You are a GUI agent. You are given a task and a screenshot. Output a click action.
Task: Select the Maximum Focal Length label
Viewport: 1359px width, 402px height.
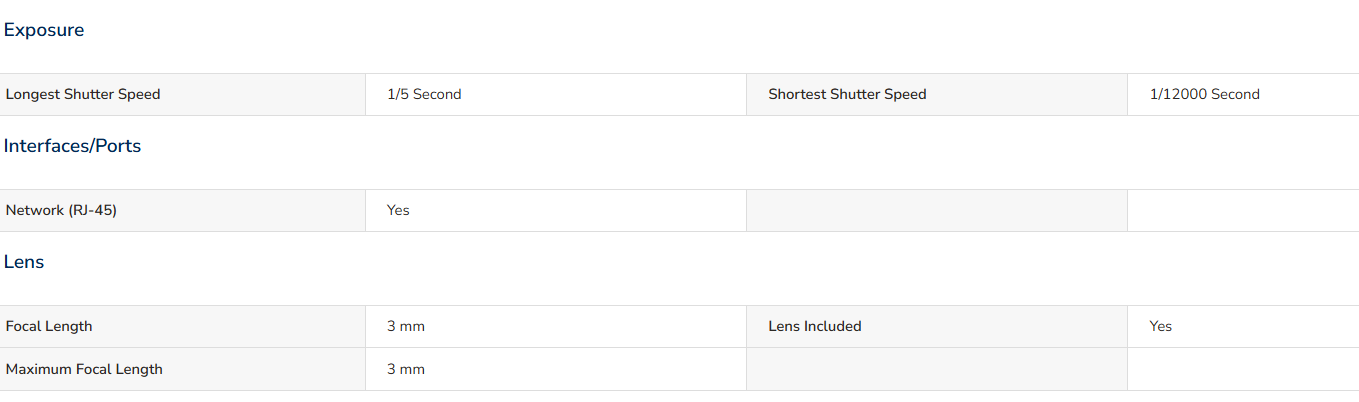[x=84, y=369]
